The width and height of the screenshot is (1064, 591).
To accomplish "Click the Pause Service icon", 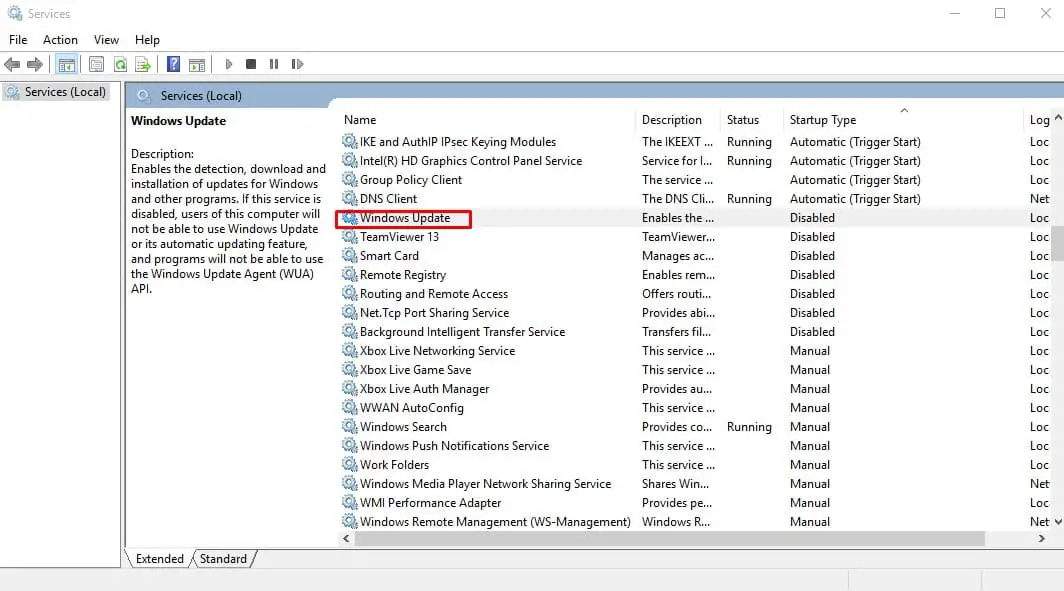I will coord(274,64).
